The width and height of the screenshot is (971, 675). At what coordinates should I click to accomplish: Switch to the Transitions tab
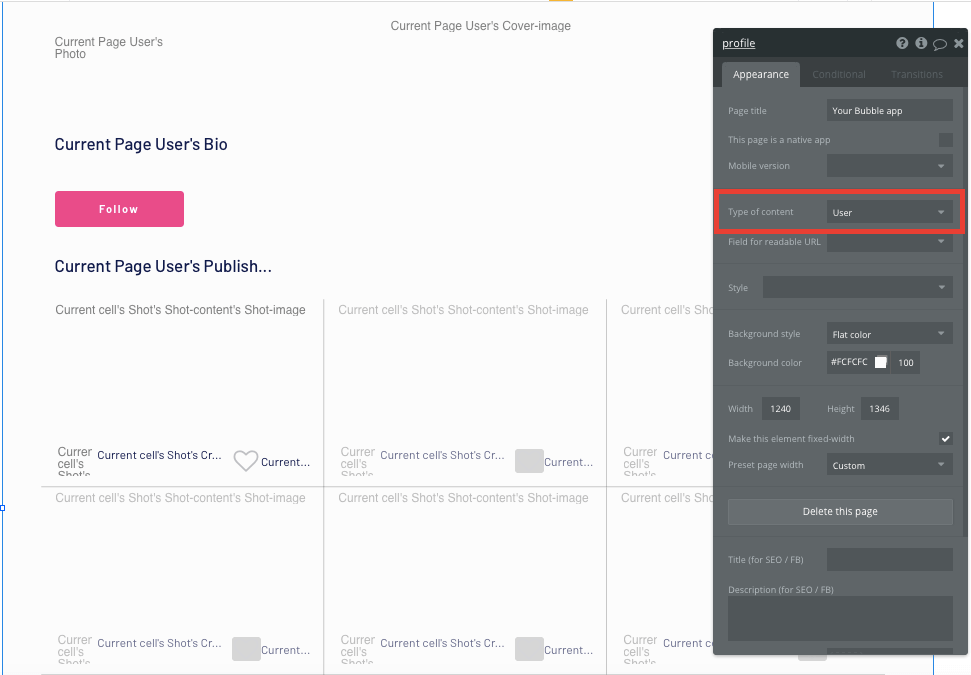[x=916, y=73]
